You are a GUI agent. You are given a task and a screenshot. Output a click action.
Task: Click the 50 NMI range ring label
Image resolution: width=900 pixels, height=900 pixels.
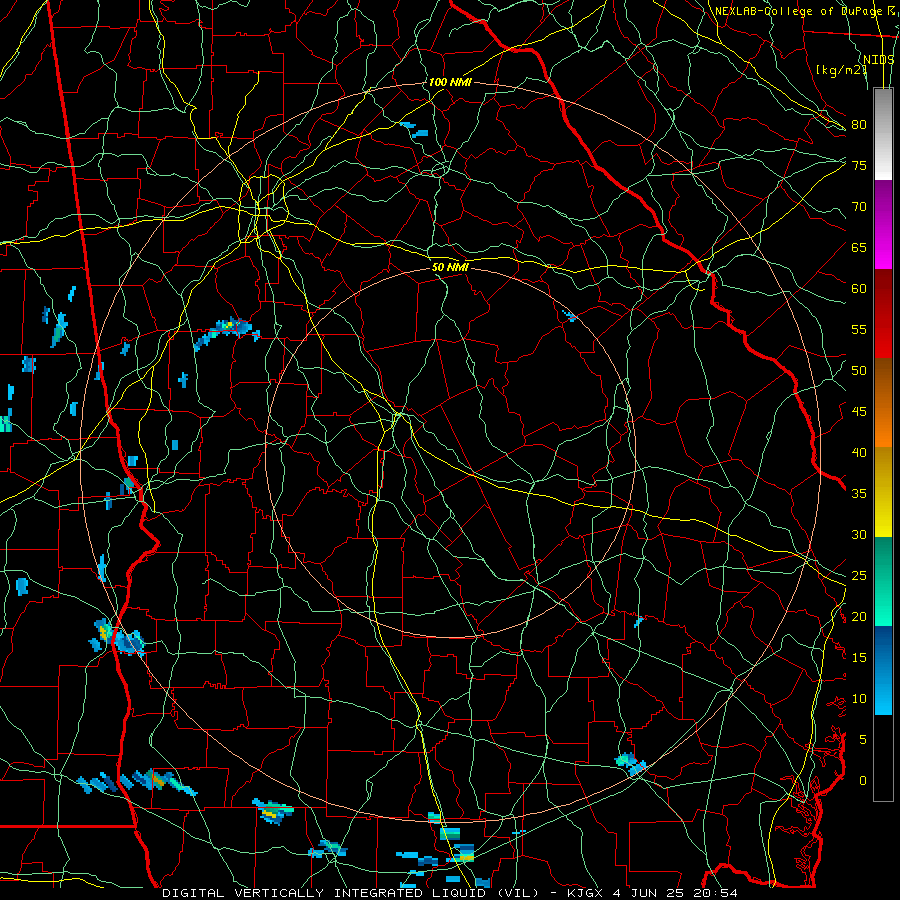coord(450,267)
